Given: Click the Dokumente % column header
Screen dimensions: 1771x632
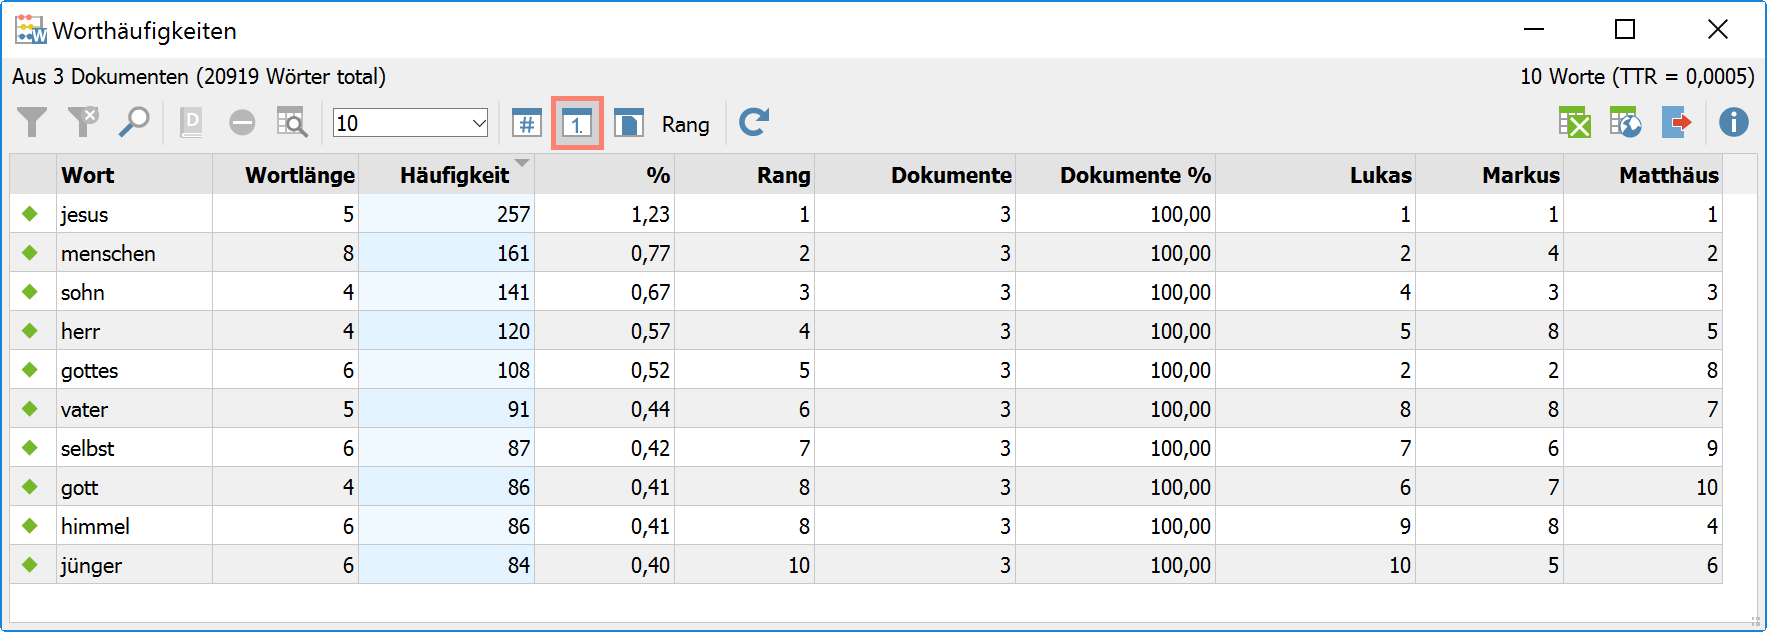Looking at the screenshot, I should (1135, 175).
